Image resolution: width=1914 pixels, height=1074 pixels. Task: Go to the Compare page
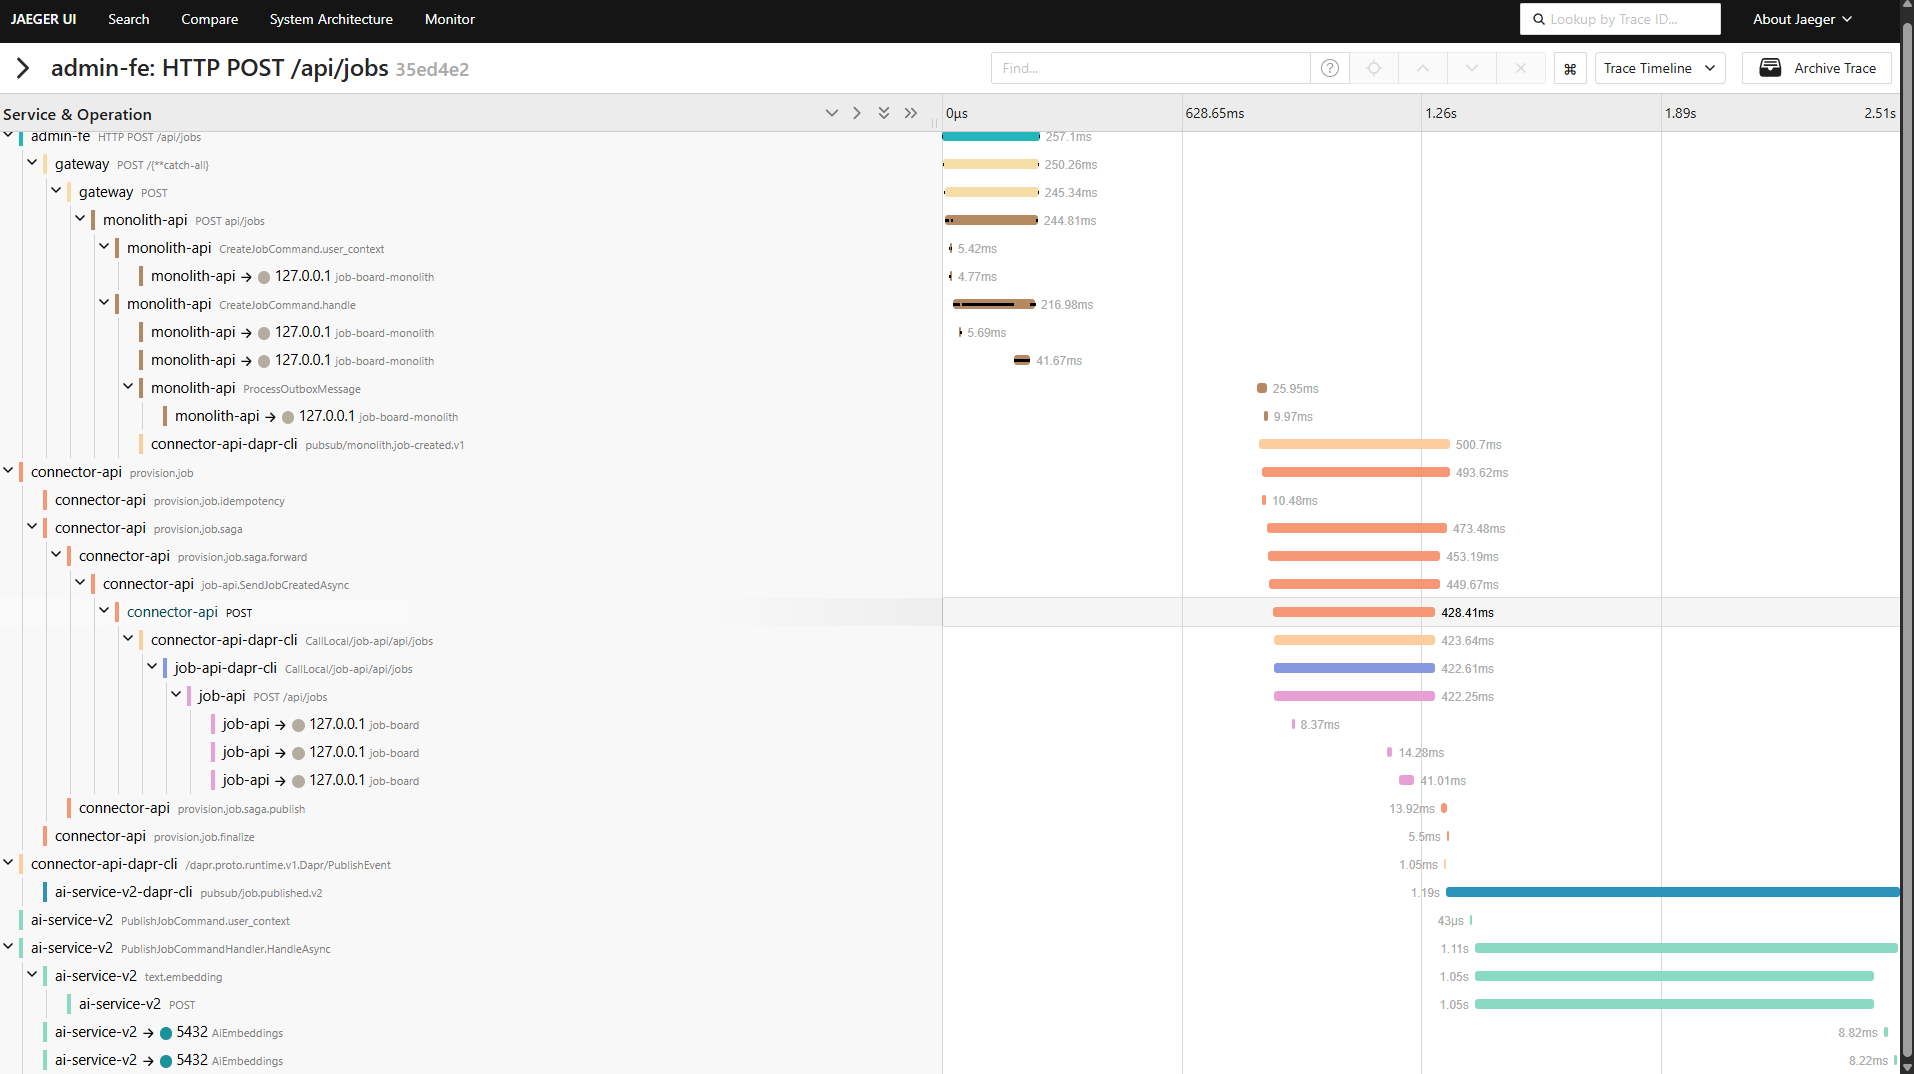209,19
